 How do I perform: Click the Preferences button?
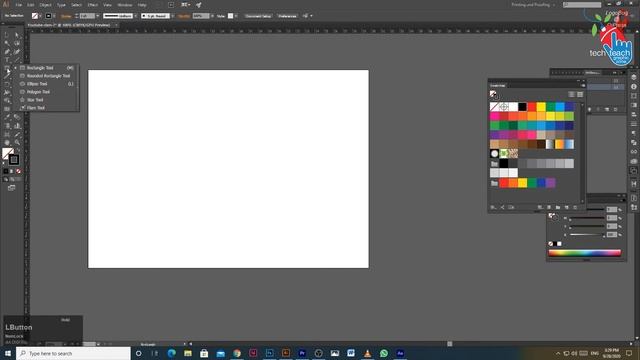[x=287, y=16]
